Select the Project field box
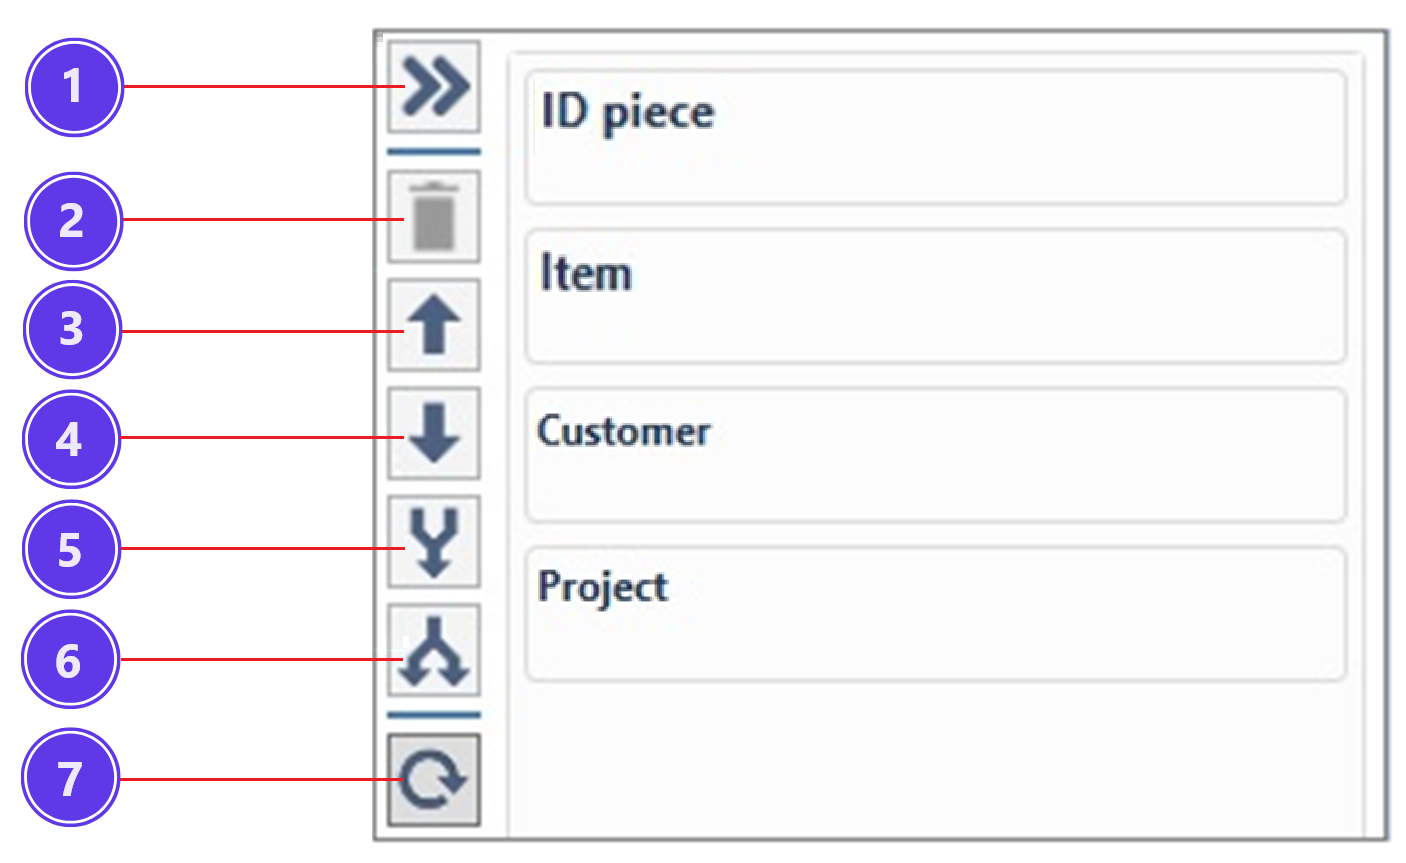1406x863 pixels. (936, 614)
